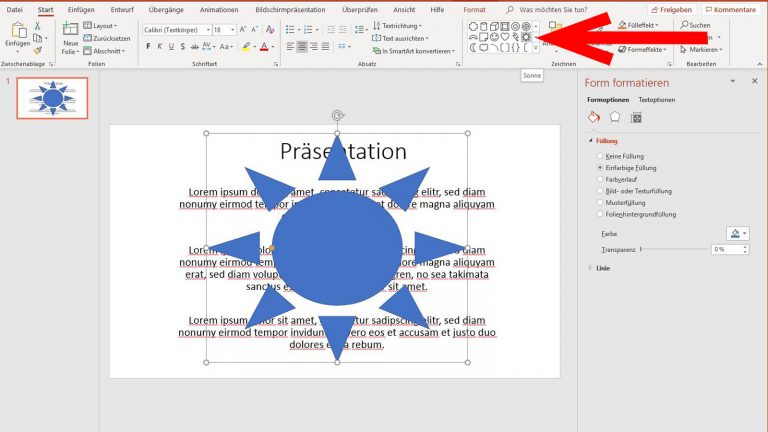The height and width of the screenshot is (432, 768).
Task: Increase font size with A-up icon
Action: point(243,30)
